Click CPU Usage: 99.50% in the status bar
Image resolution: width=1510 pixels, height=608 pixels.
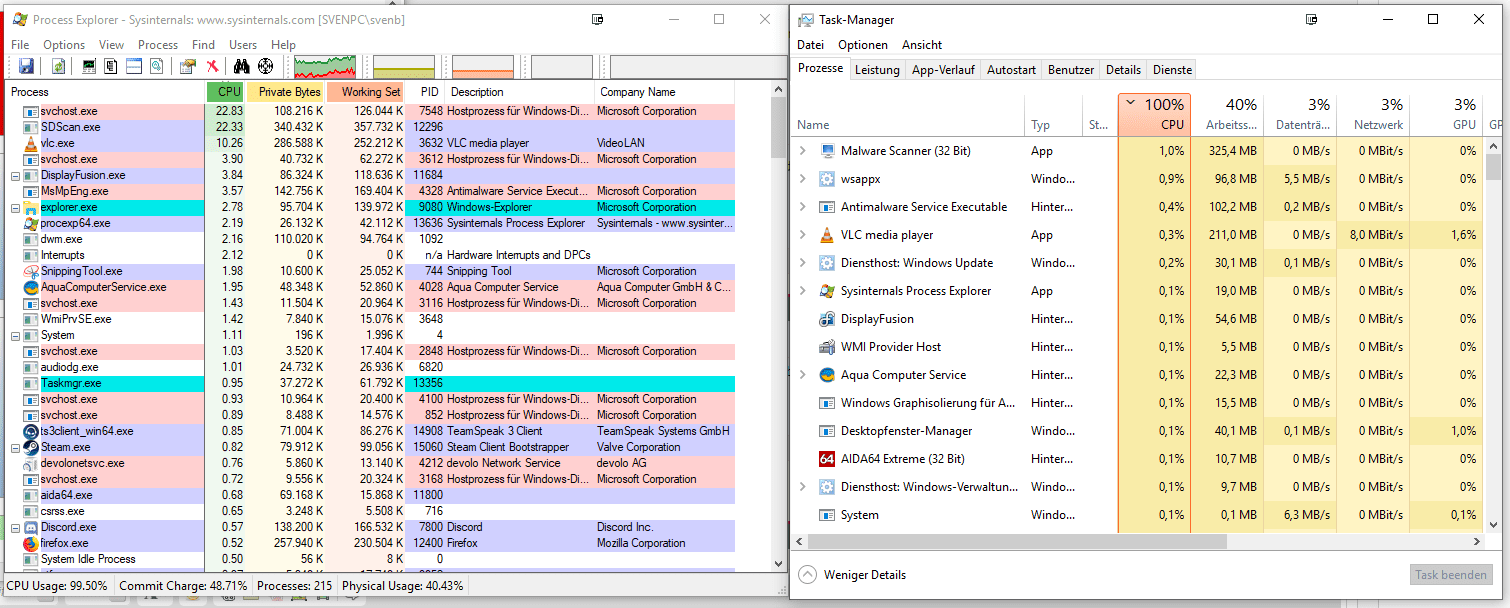[57, 586]
